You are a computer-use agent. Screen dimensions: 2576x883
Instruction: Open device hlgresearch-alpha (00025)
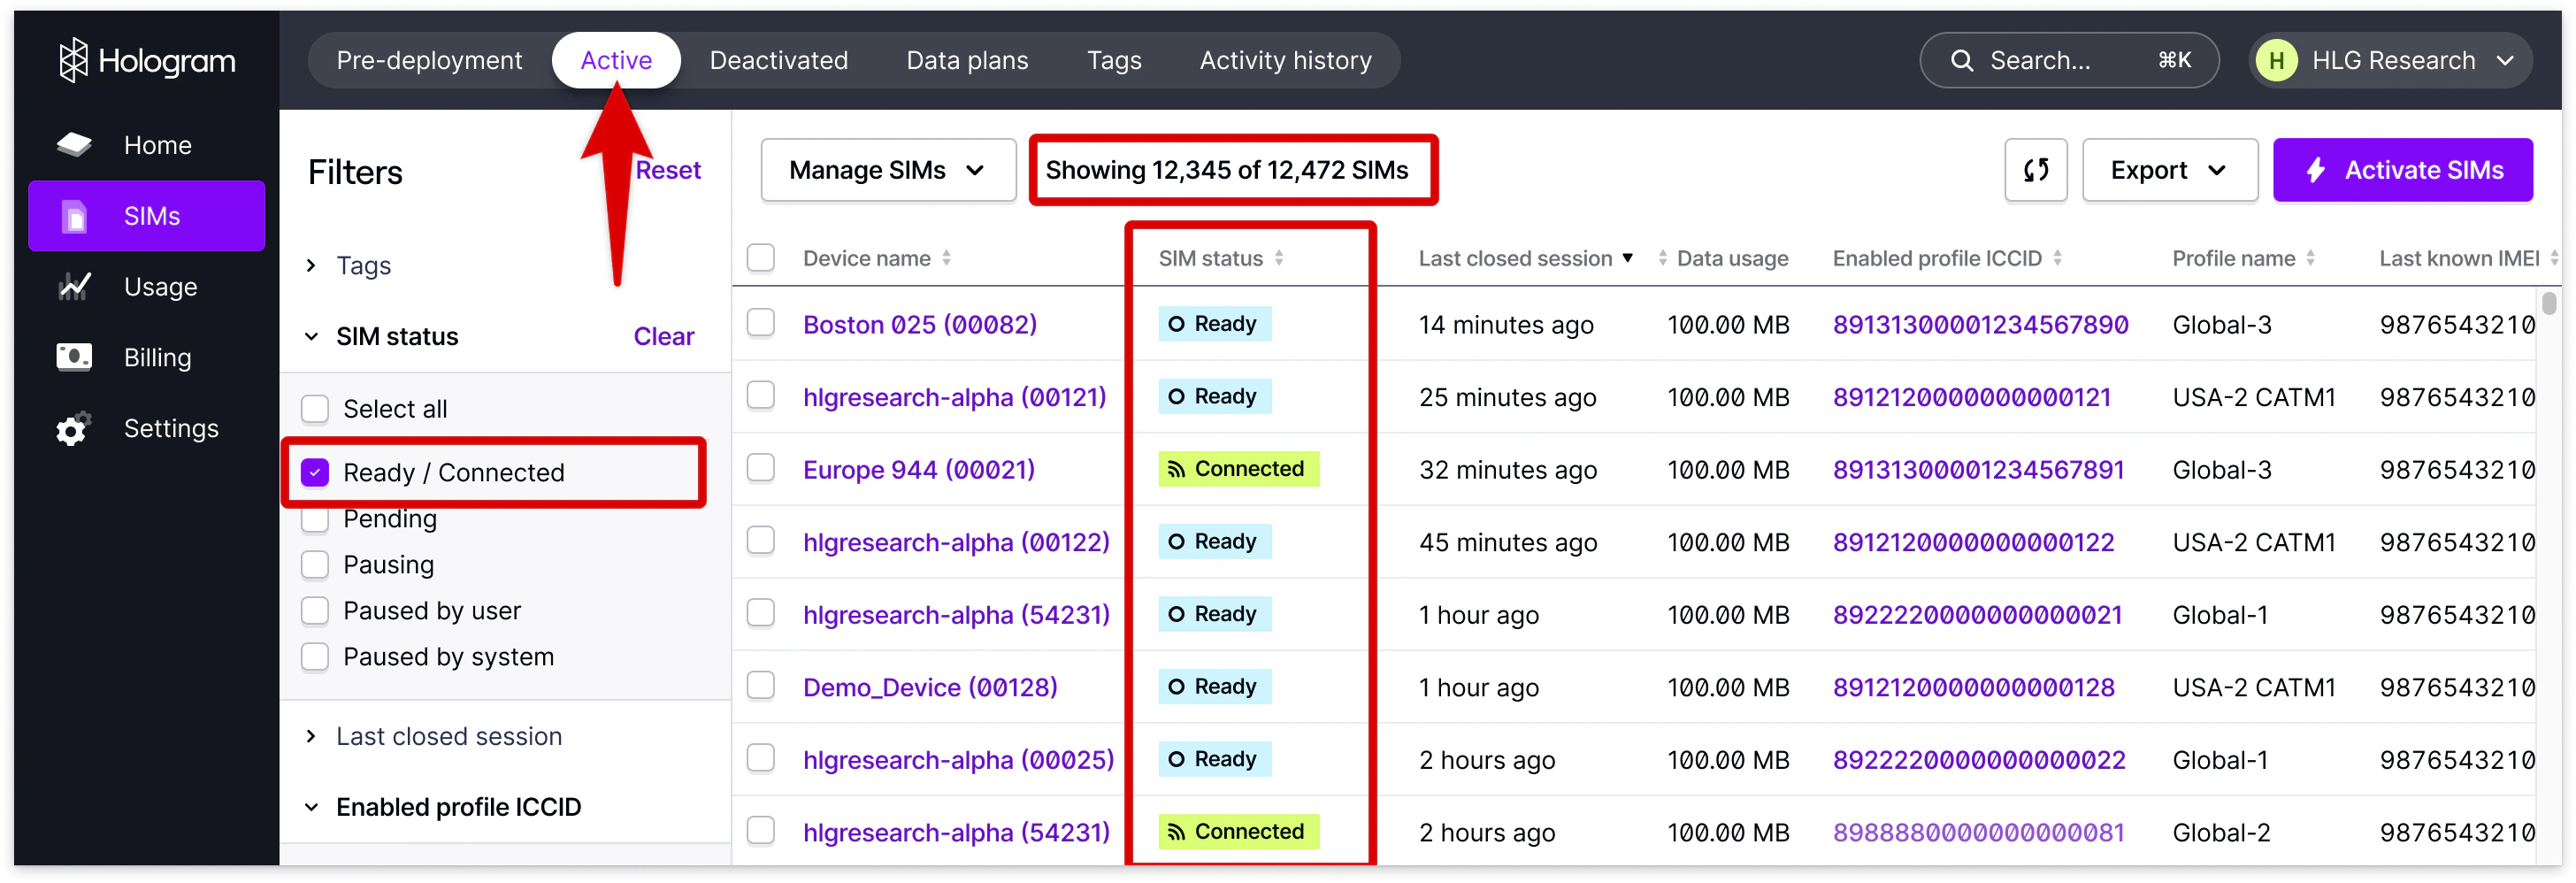pos(958,760)
